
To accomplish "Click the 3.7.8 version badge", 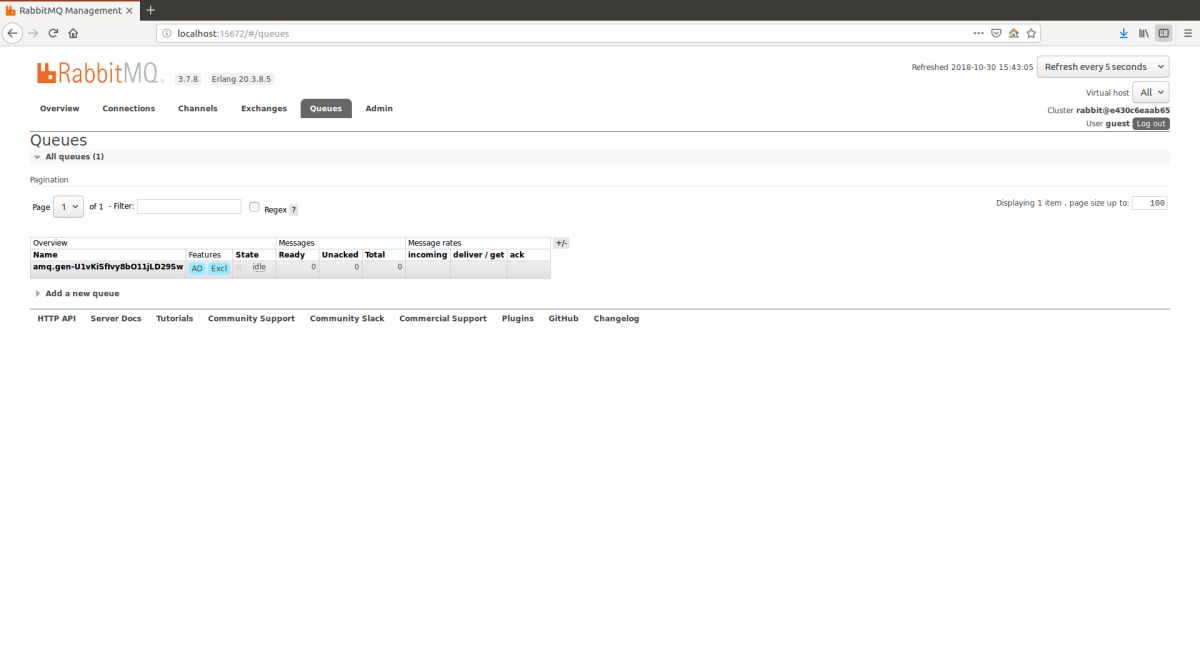I will (x=188, y=79).
